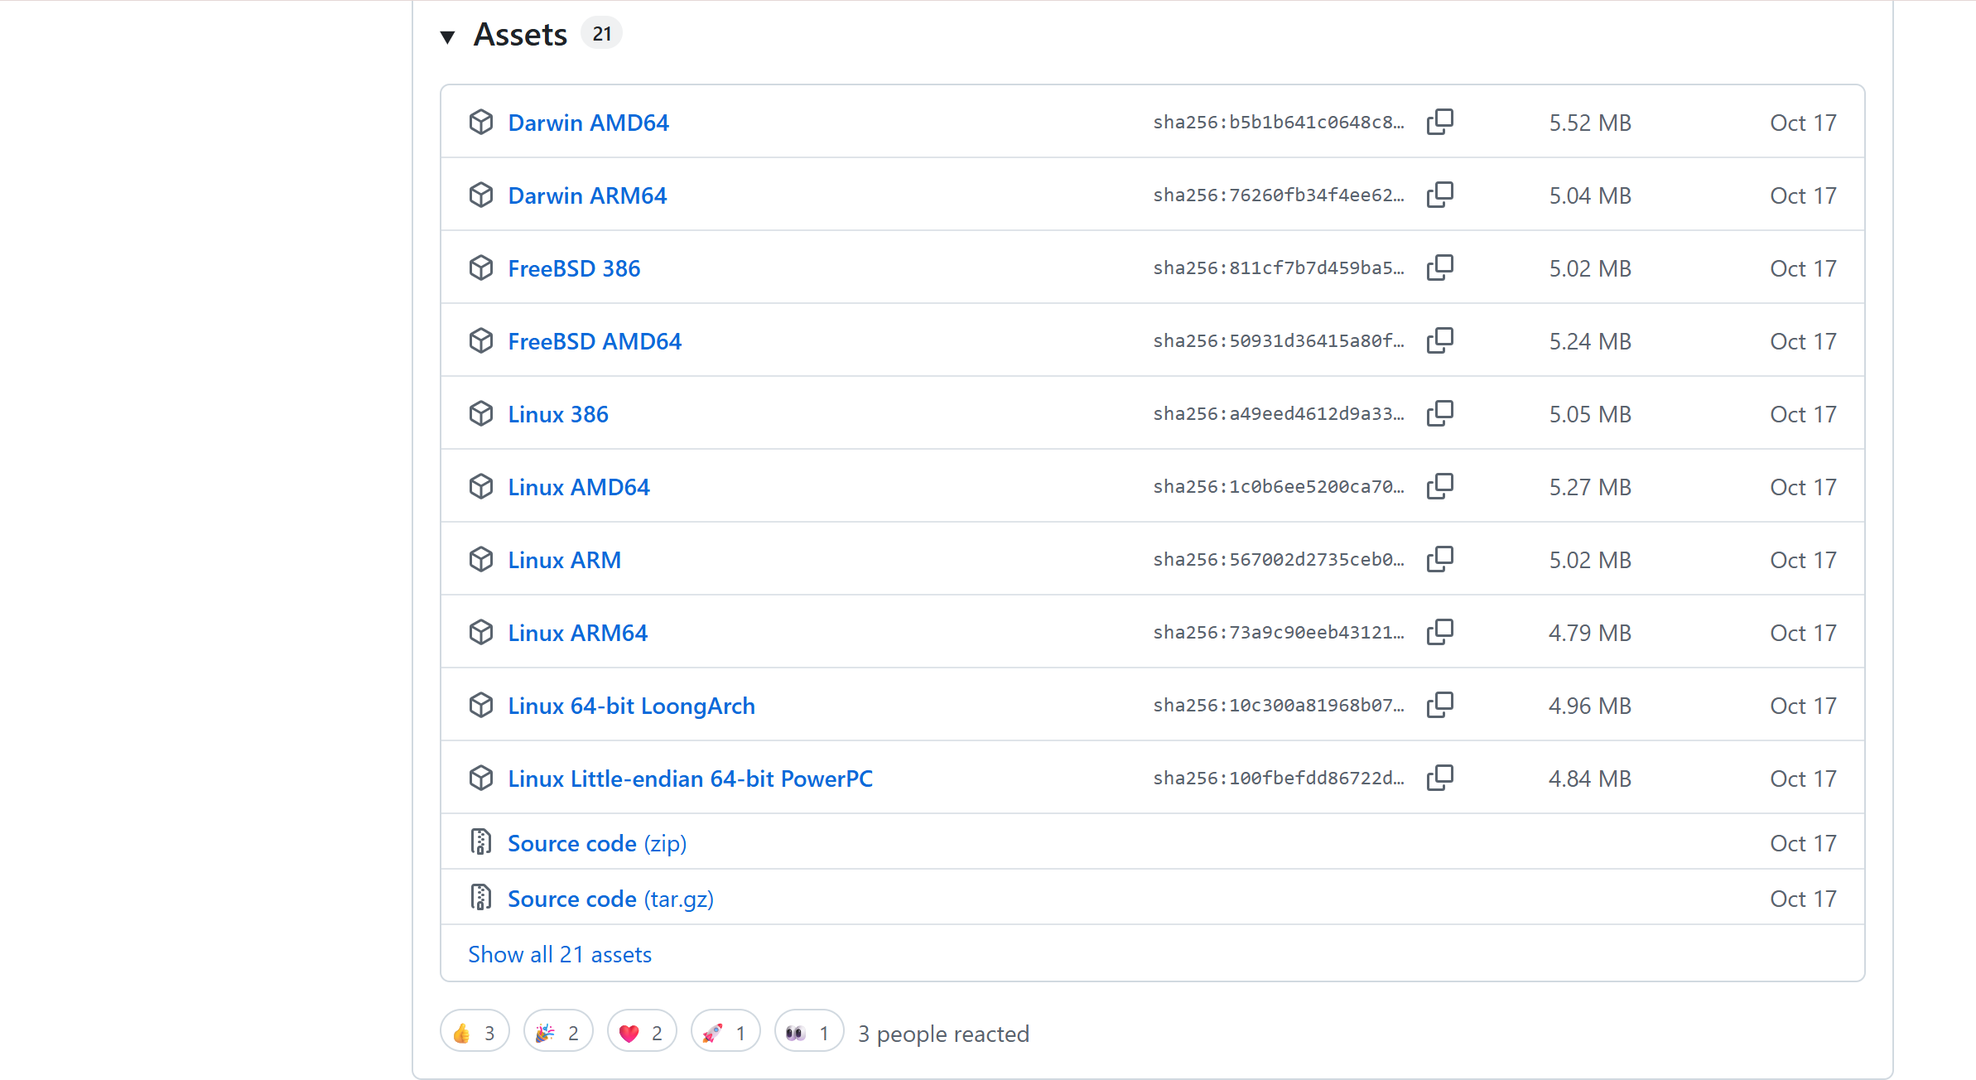Toggle the thumbs up reaction

click(475, 1033)
